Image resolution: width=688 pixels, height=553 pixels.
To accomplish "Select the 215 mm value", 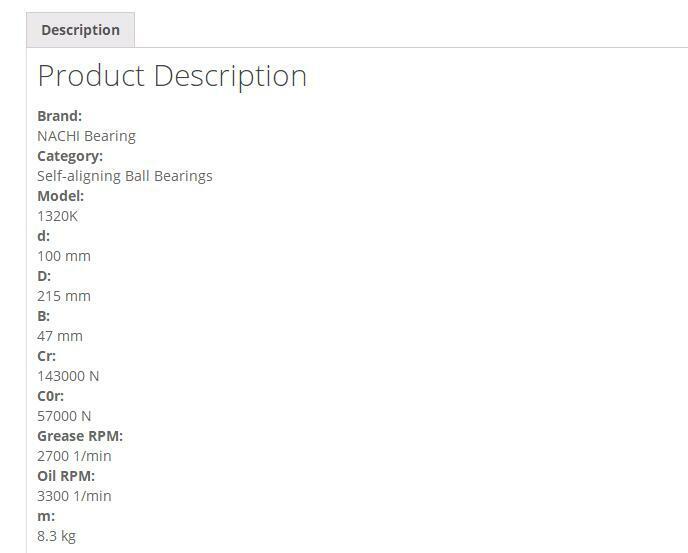I will point(64,296).
